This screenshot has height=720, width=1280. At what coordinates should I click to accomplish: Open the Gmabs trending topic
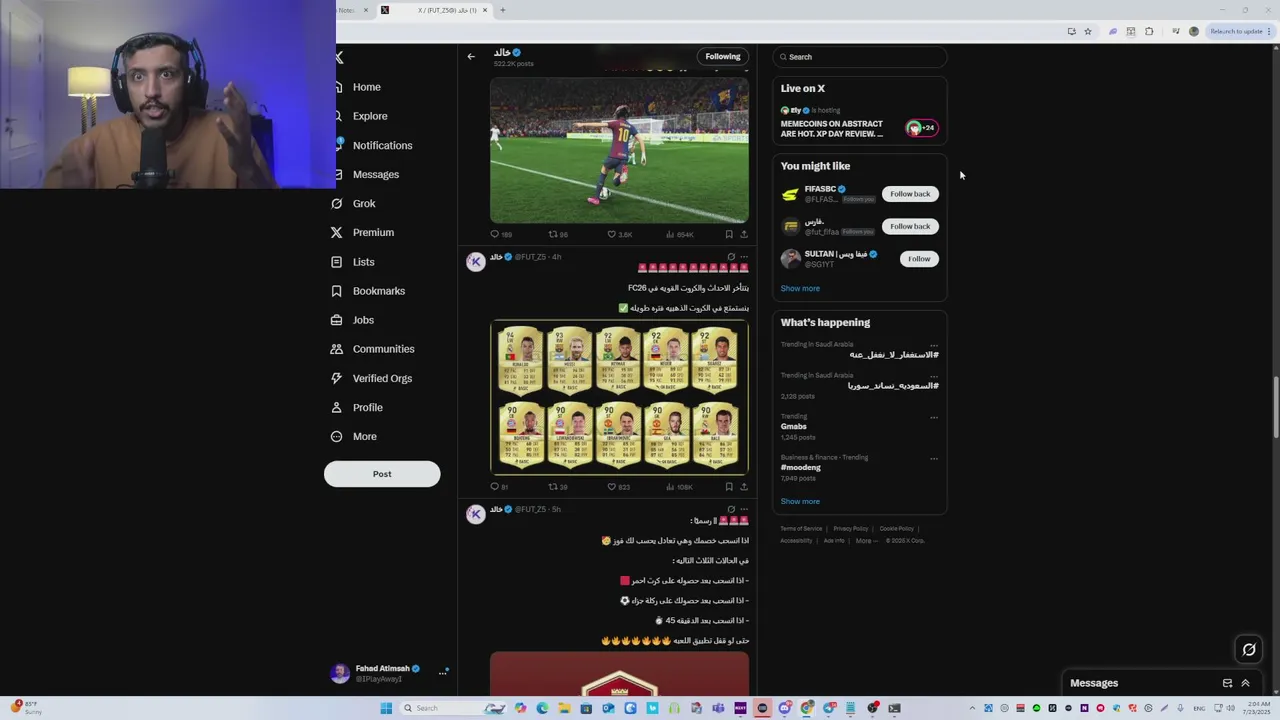tap(793, 426)
